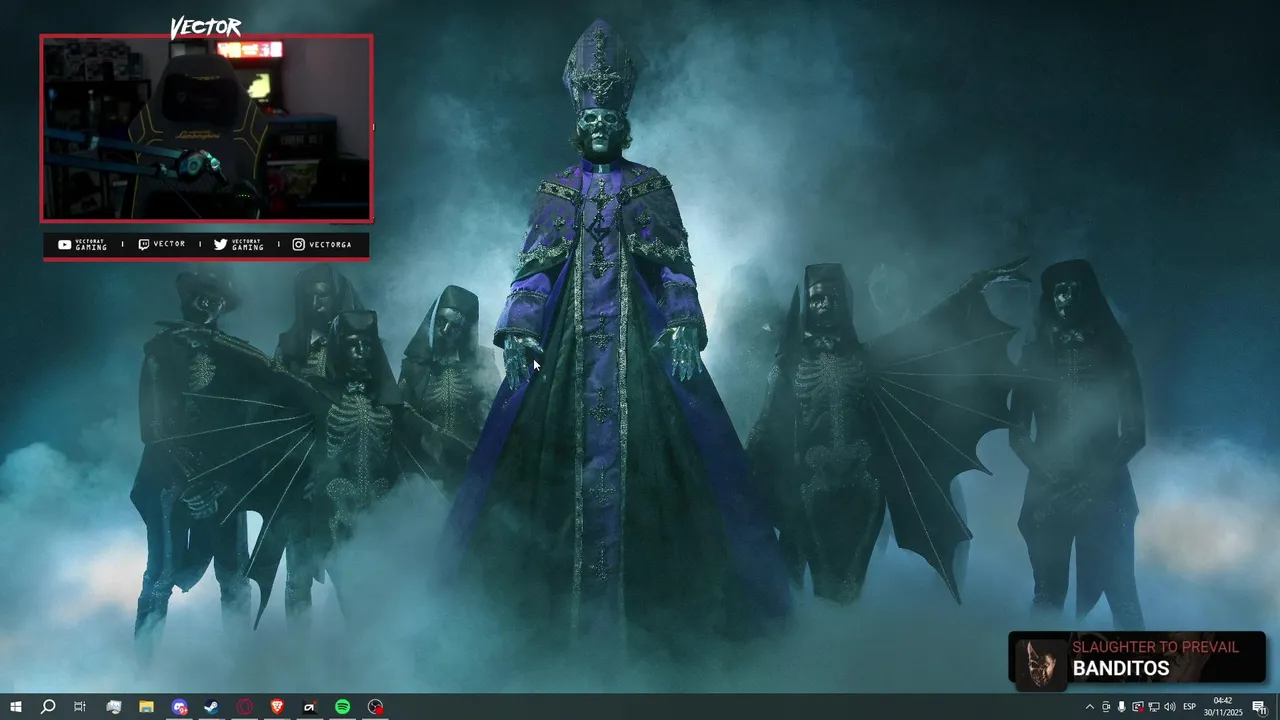
Task: Open network status tray icon
Action: click(x=1153, y=707)
